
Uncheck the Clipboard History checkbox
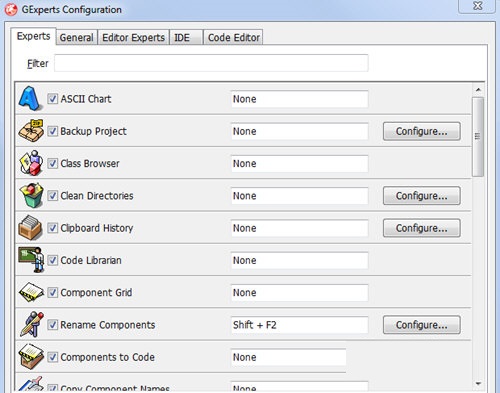tap(52, 228)
